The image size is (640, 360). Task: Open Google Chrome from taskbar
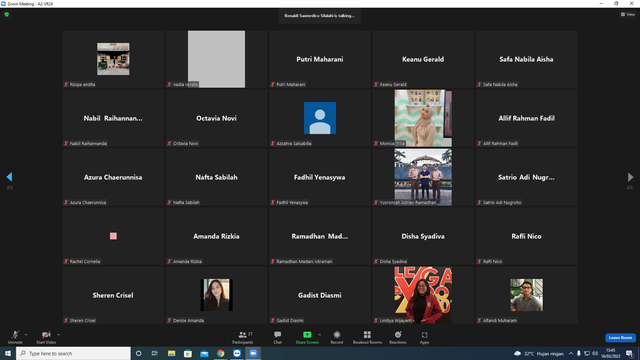tap(220, 353)
